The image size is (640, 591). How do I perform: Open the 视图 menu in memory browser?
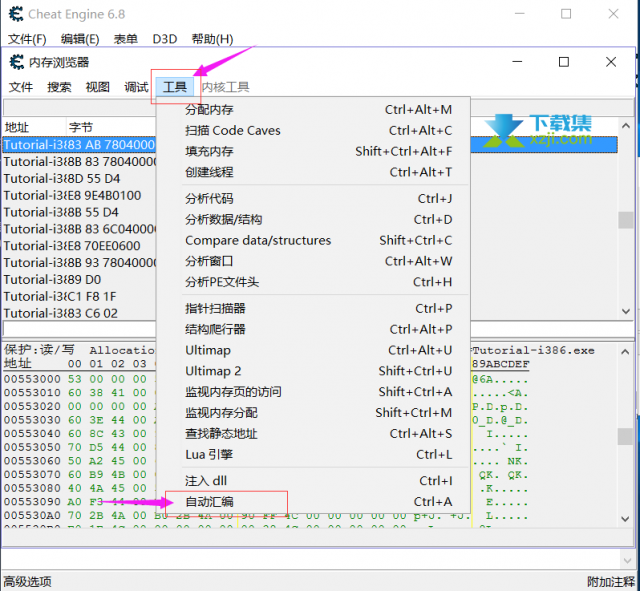(98, 87)
